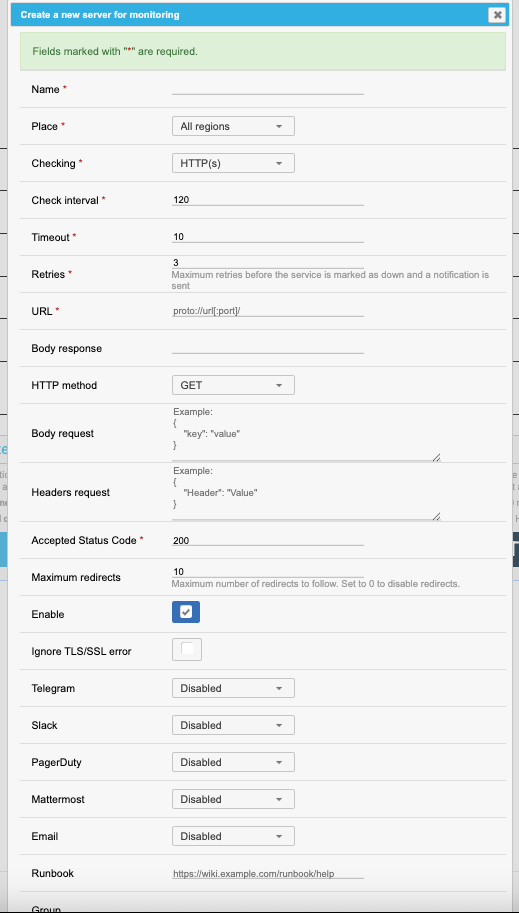Open the Email dropdown
This screenshot has width=519, height=913.
tap(233, 836)
